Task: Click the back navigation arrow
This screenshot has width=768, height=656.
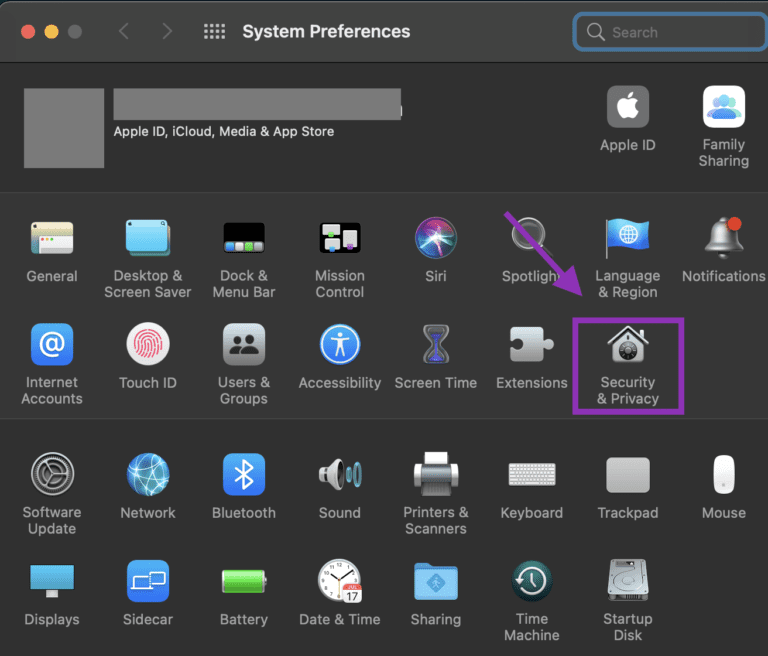Action: 124,31
